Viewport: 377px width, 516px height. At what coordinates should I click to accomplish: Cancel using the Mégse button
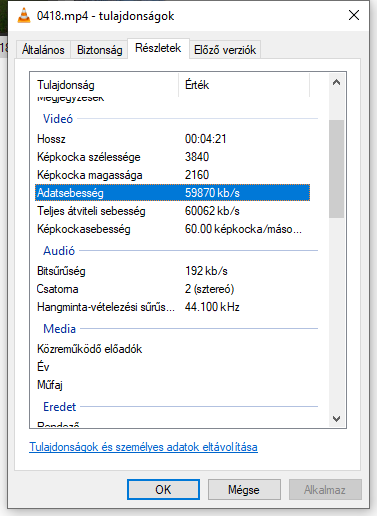244,489
